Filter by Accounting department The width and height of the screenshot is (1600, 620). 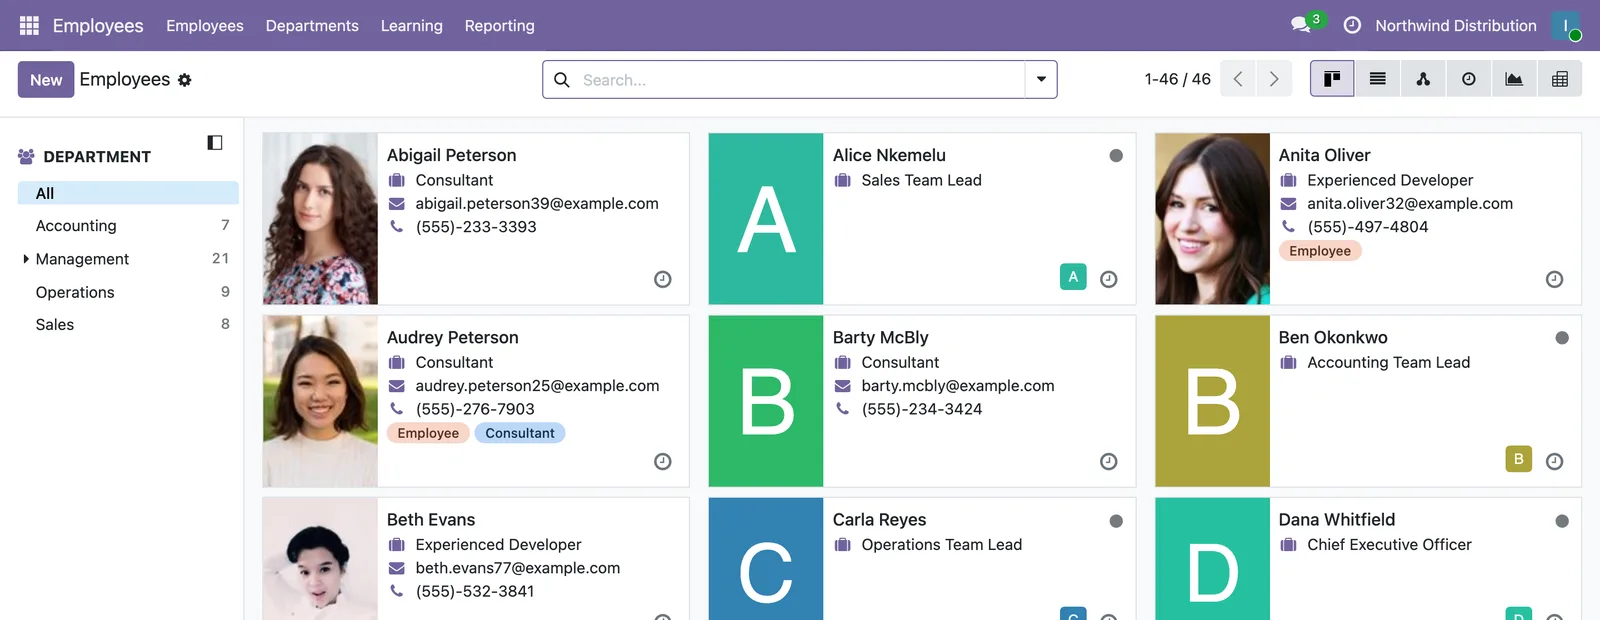128,226
